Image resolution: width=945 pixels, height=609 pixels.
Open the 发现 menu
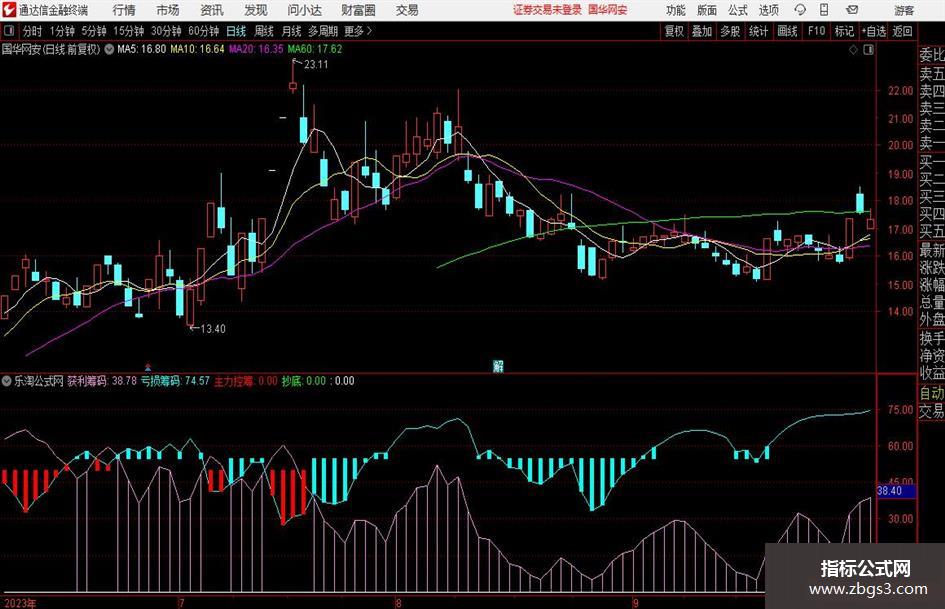[256, 10]
